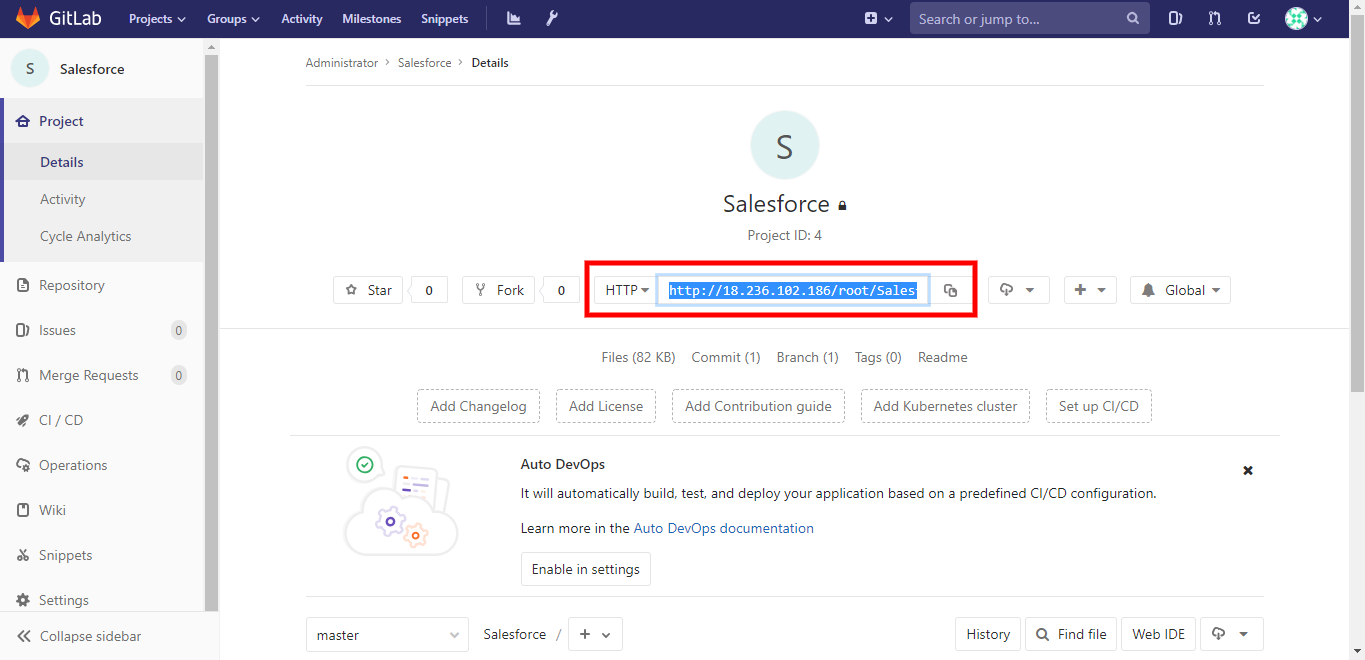Open the new item plus dropdown in navbar

pyautogui.click(x=878, y=18)
